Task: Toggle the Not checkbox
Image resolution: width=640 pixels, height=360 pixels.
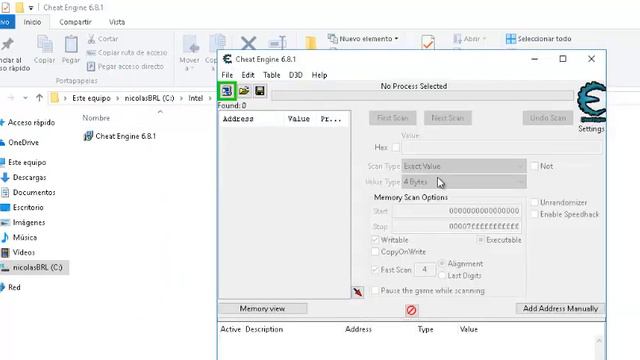Action: tap(535, 166)
